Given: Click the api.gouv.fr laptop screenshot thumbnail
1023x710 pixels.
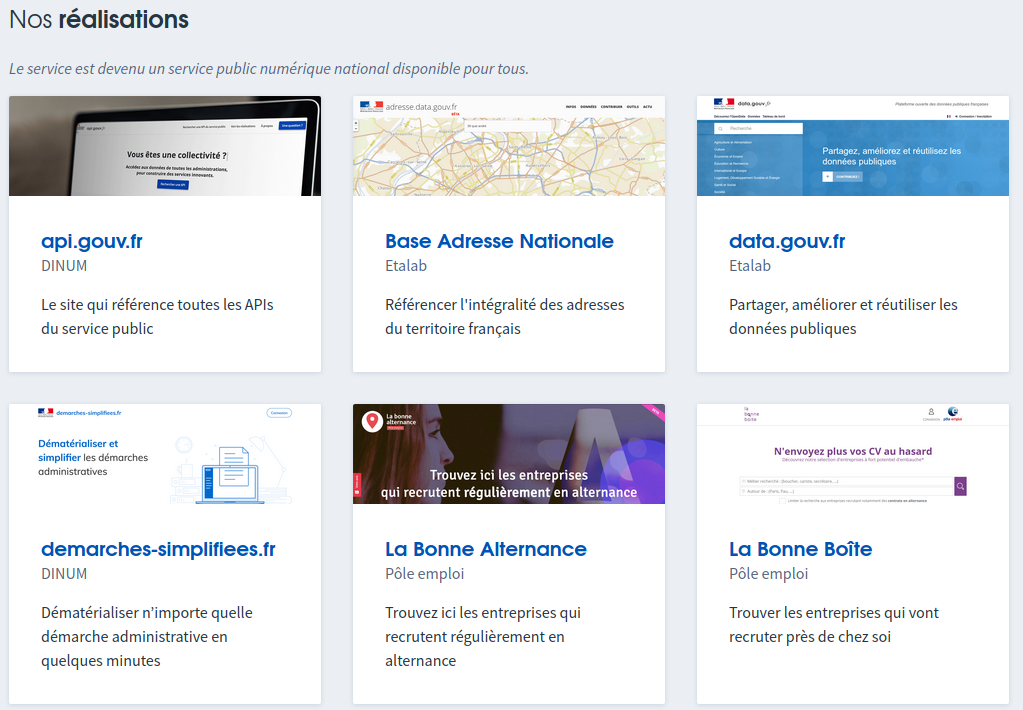Looking at the screenshot, I should click(x=165, y=146).
